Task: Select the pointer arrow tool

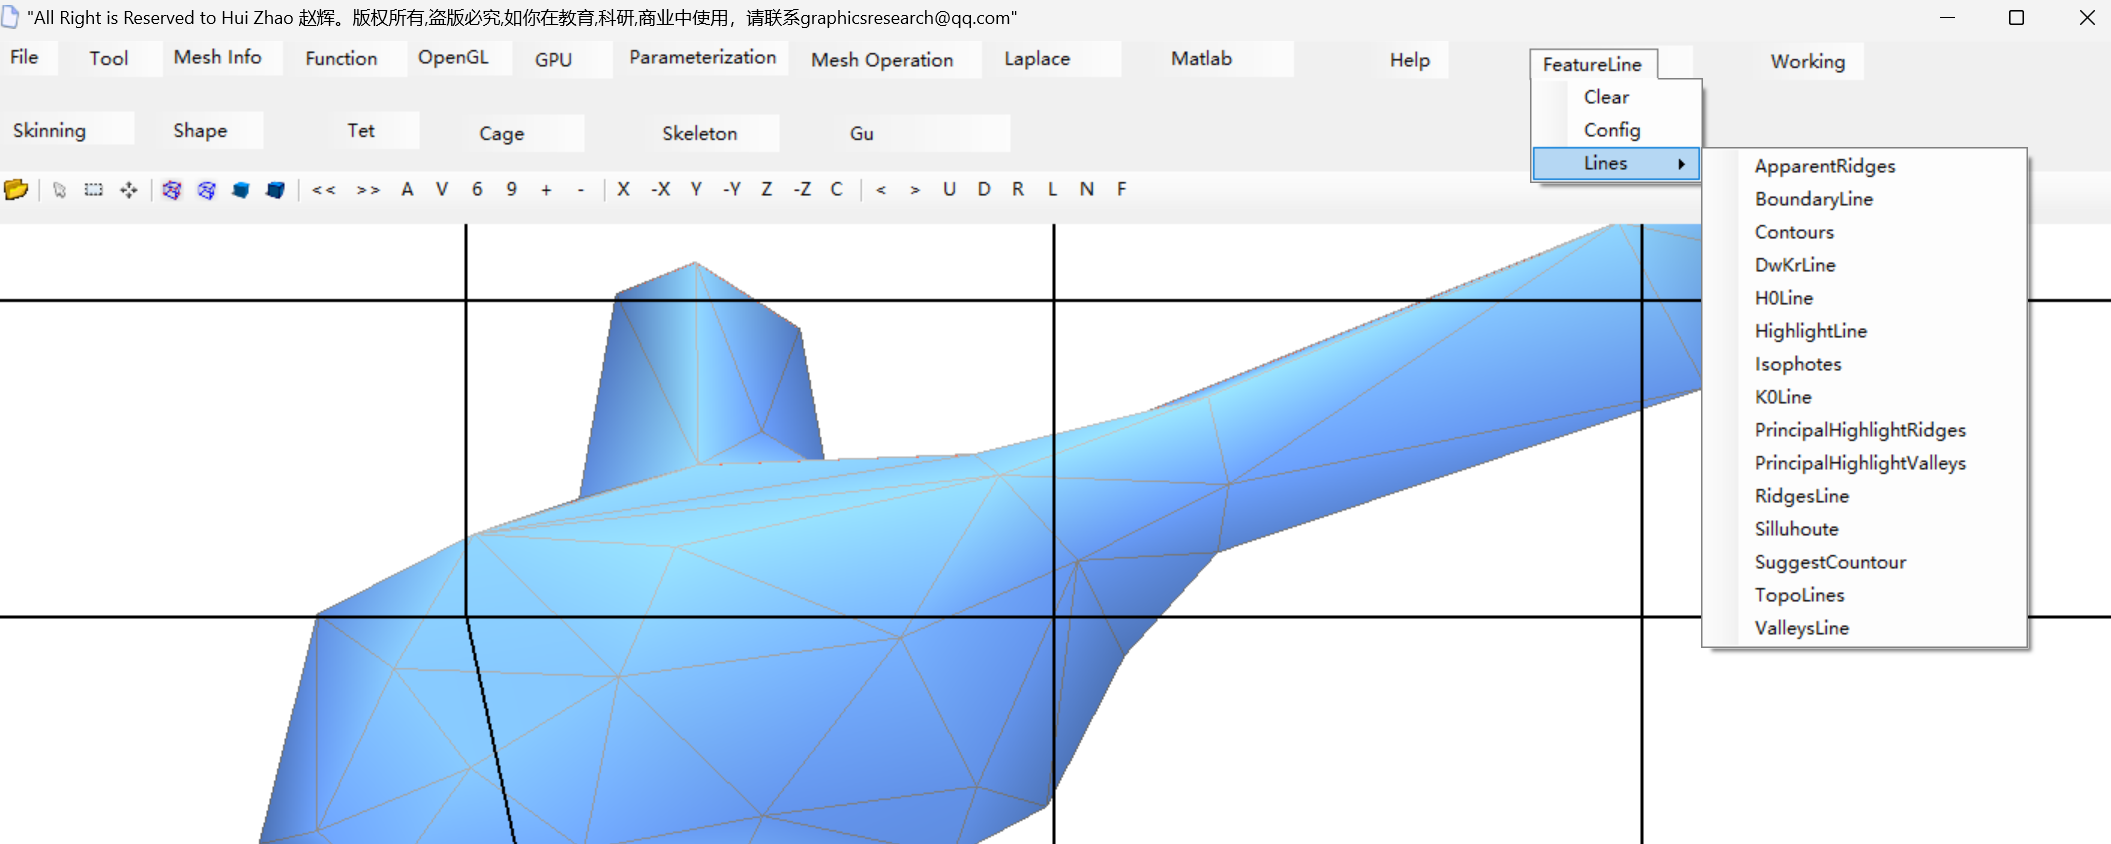Action: tap(59, 189)
